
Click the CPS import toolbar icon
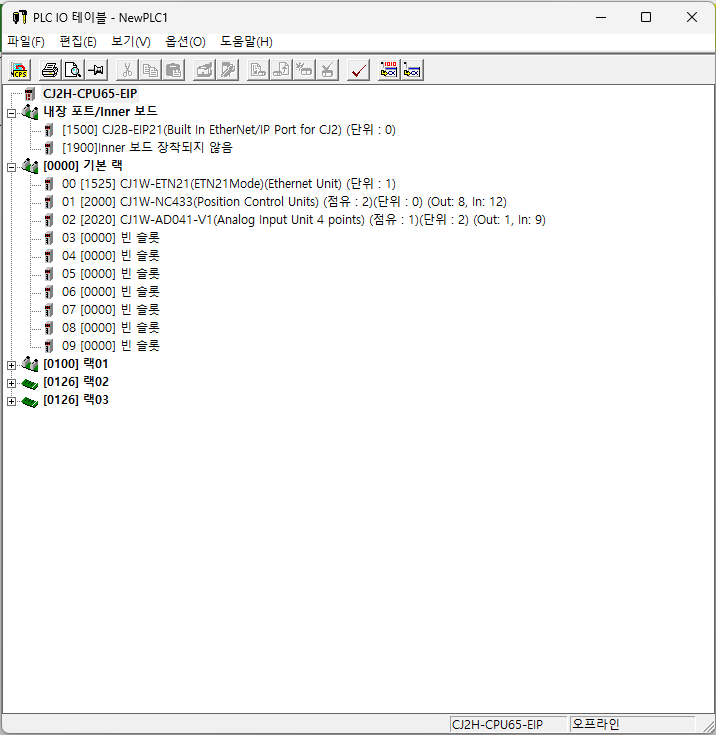(x=20, y=70)
